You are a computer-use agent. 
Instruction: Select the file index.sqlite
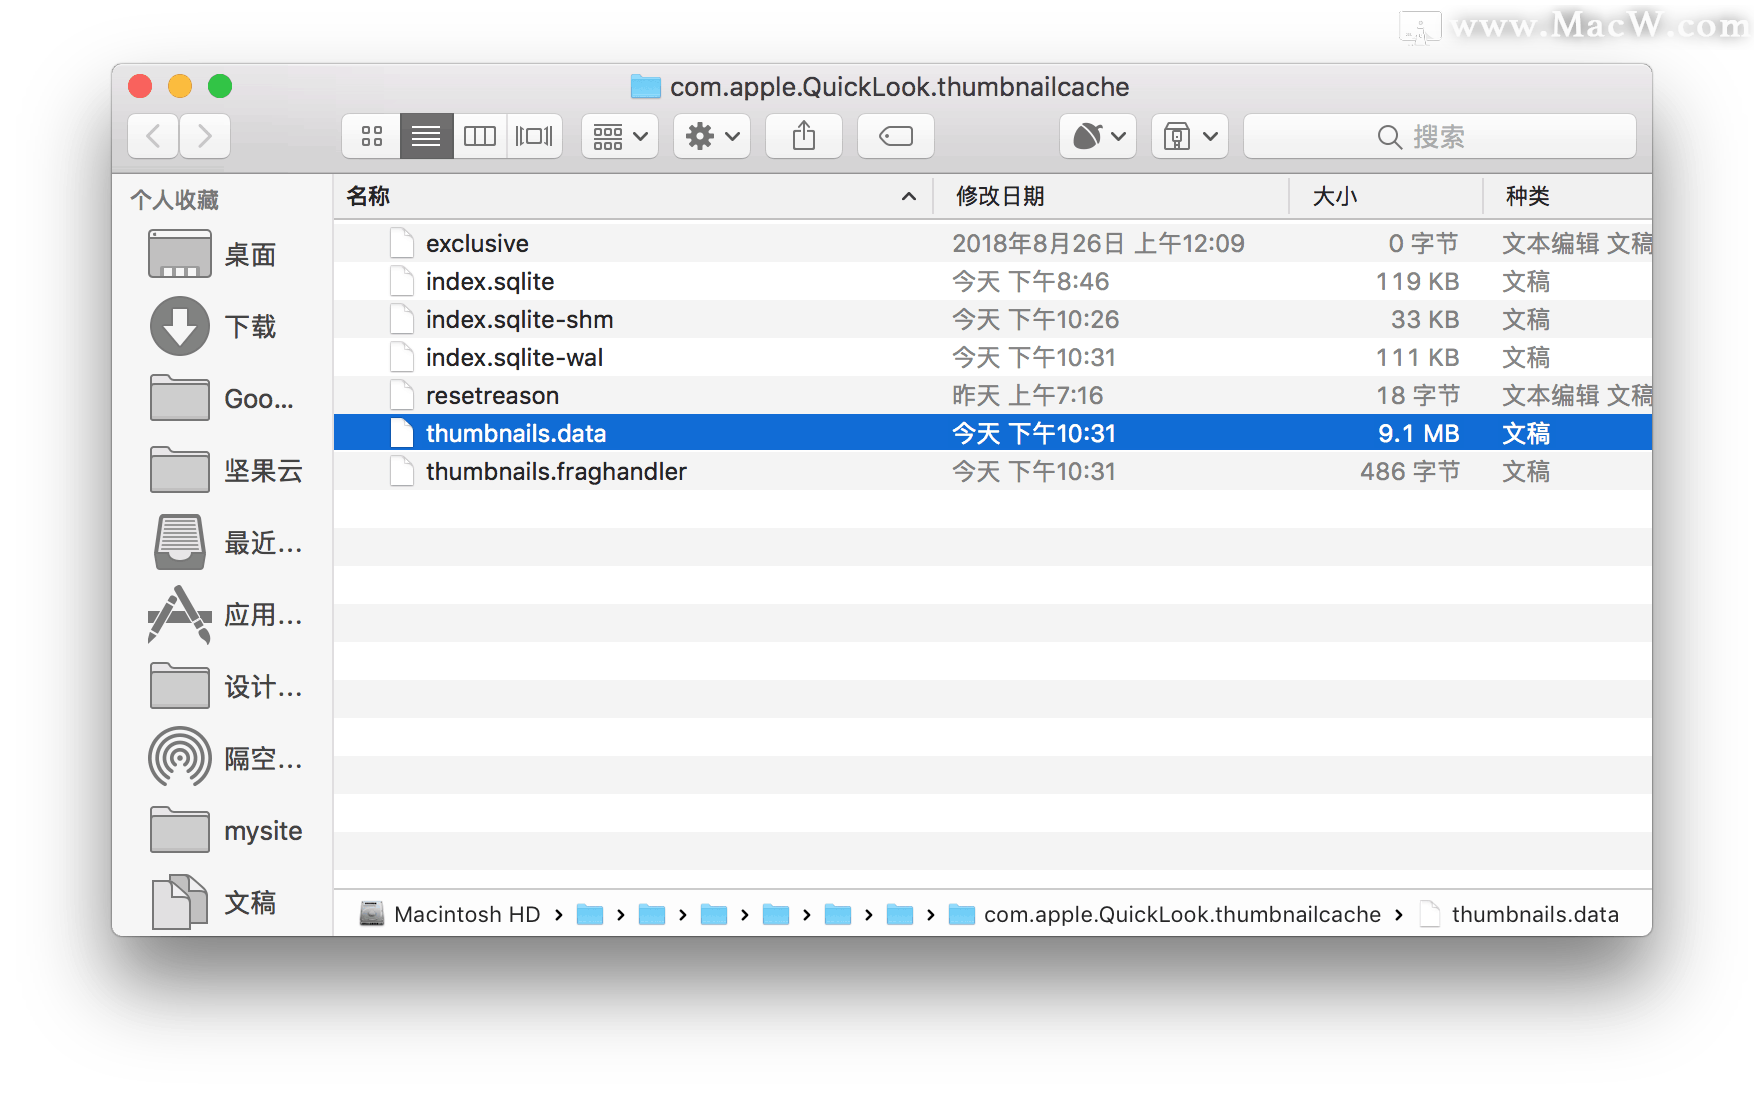click(x=993, y=281)
